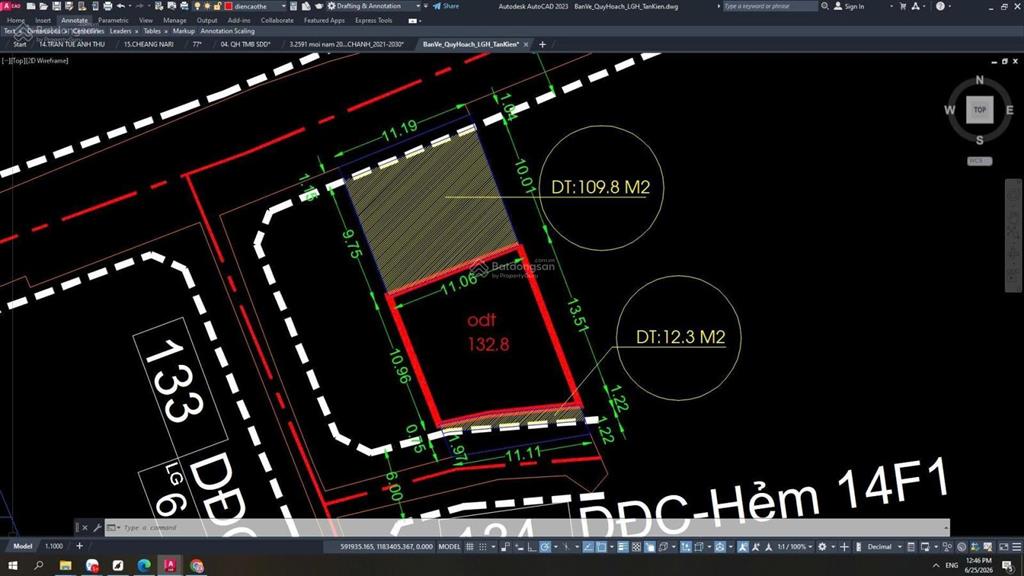This screenshot has height=576, width=1024.
Task: Toggle snap mode in status bar
Action: (483, 547)
